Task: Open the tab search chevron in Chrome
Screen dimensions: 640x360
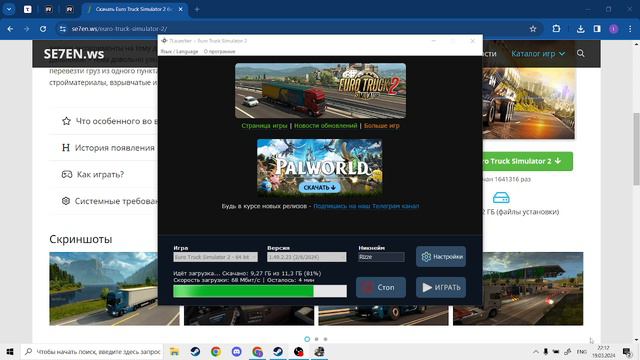Action: point(9,9)
